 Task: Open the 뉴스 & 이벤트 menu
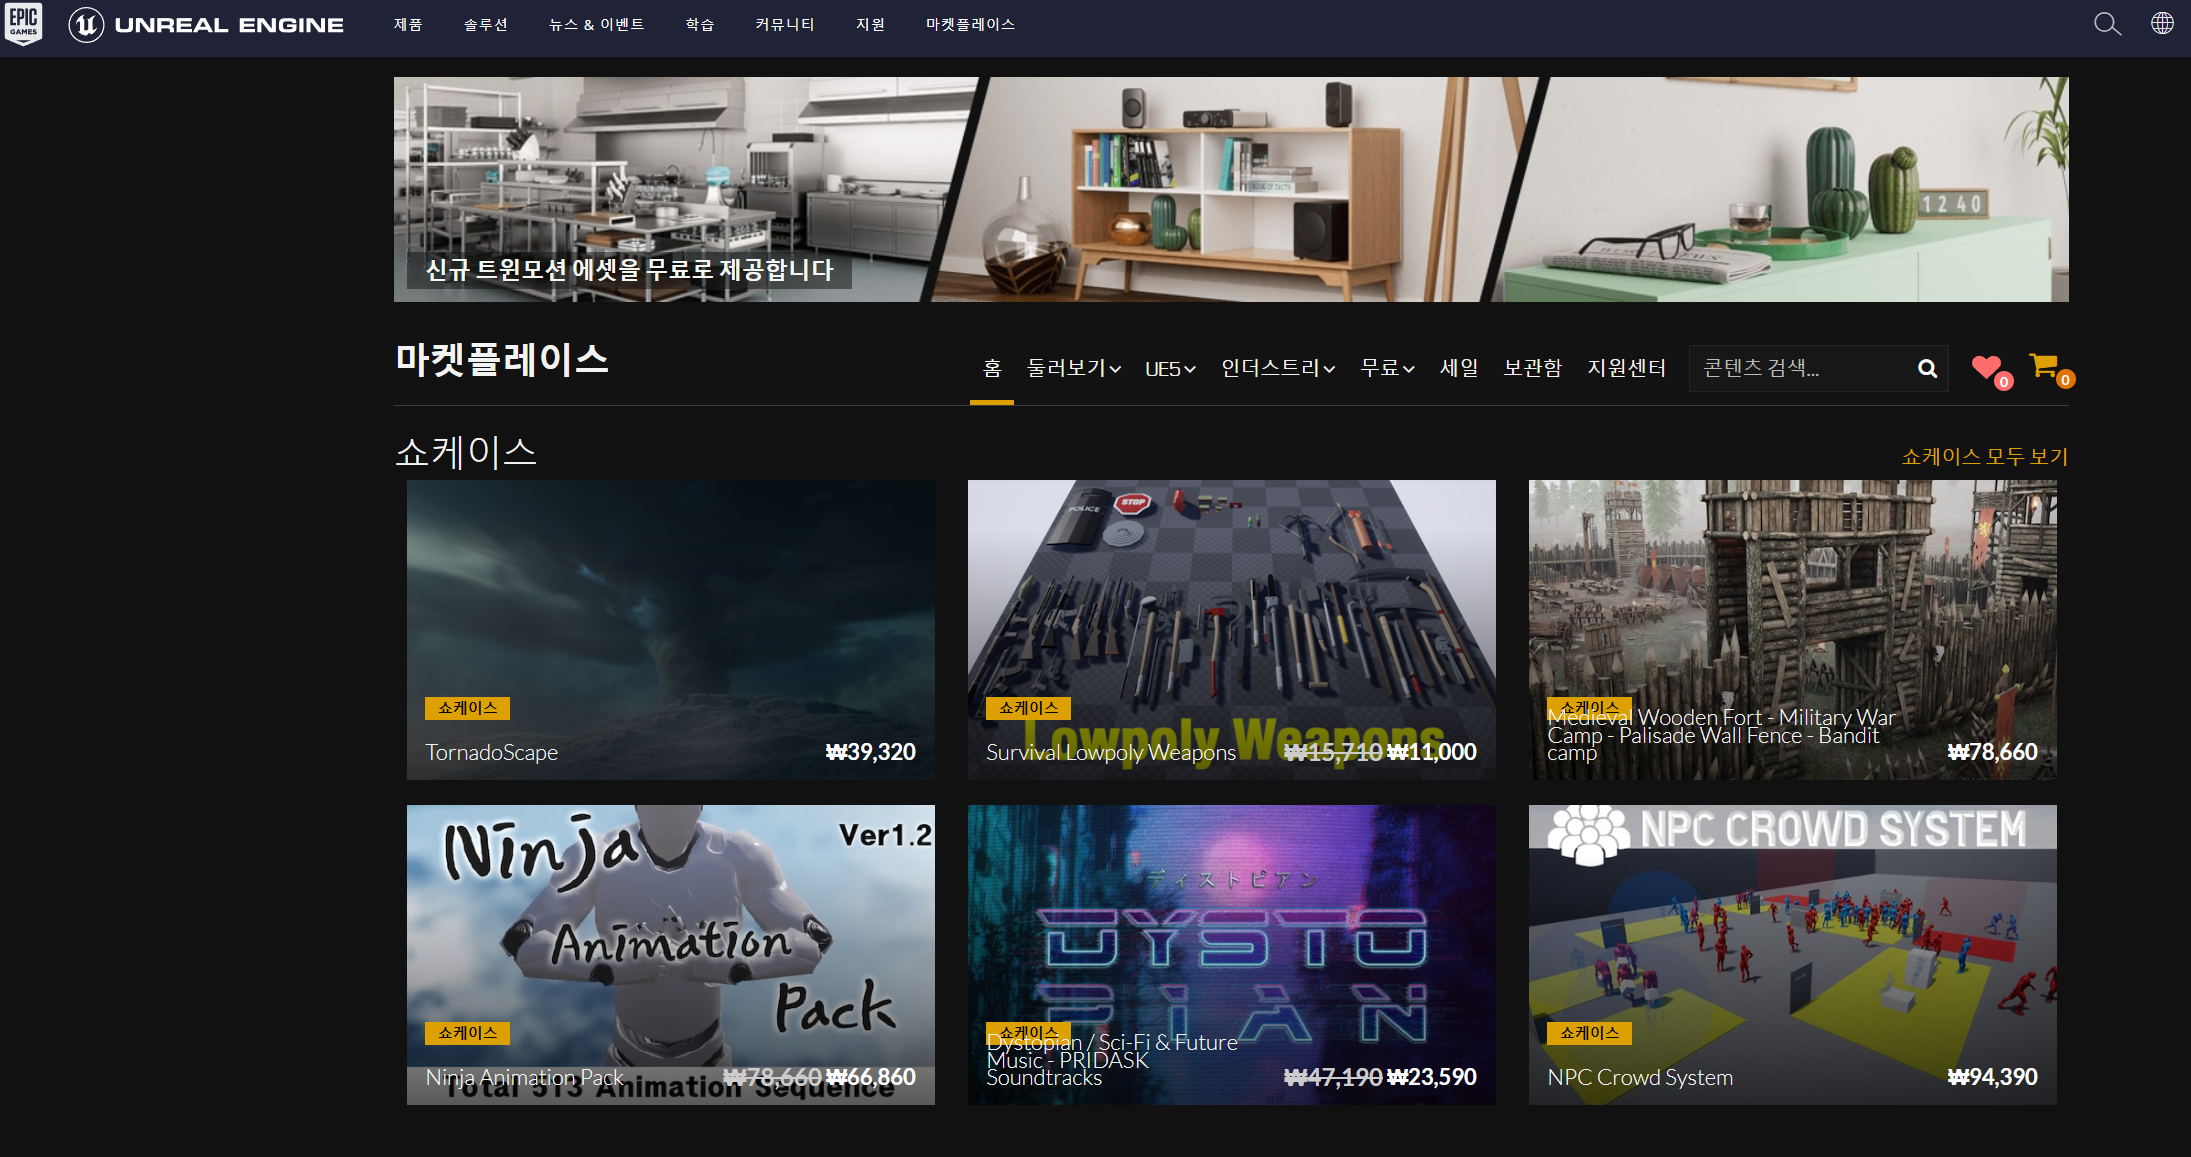[x=596, y=24]
